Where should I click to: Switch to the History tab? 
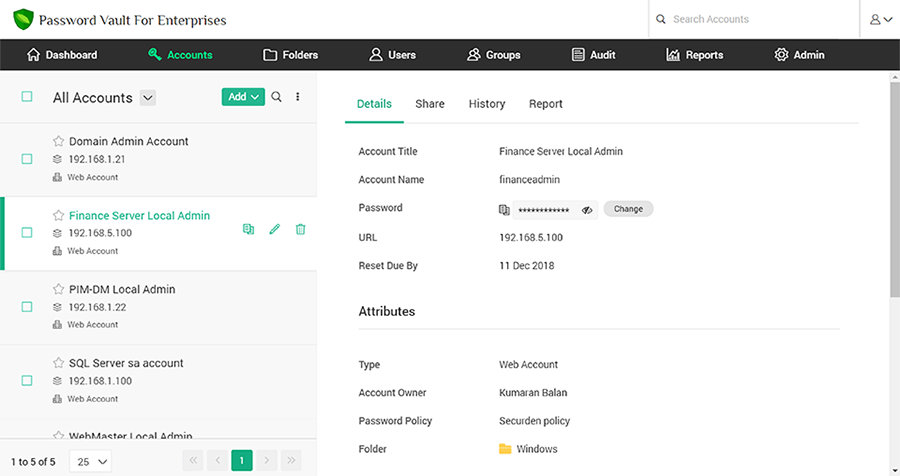click(487, 104)
